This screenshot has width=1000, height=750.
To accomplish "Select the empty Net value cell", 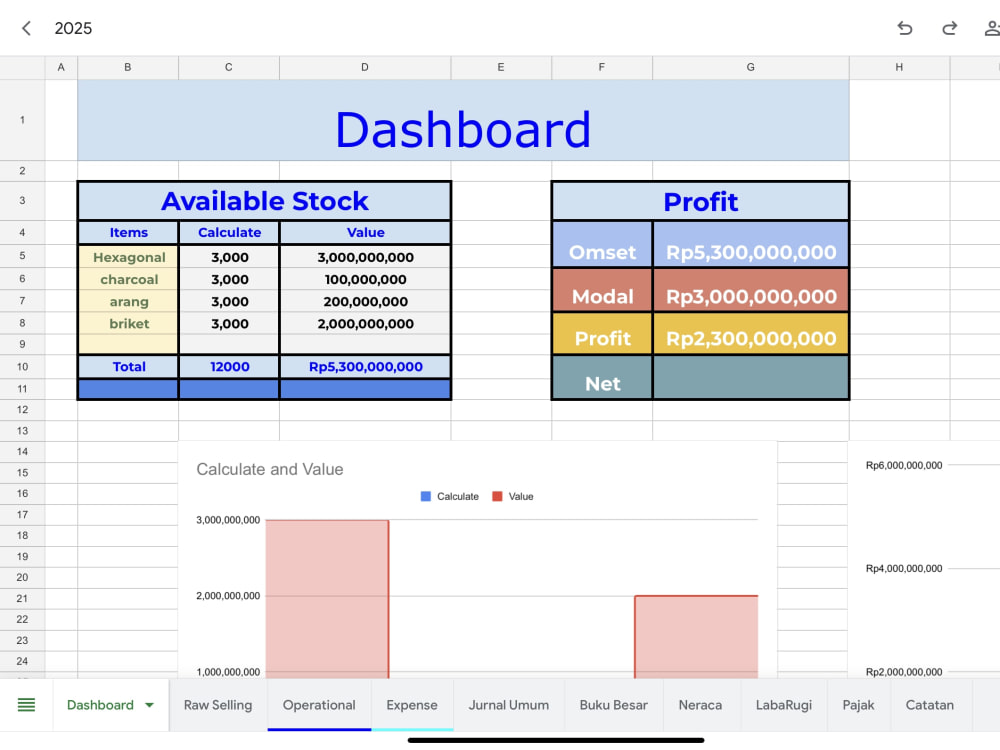I will [x=751, y=378].
